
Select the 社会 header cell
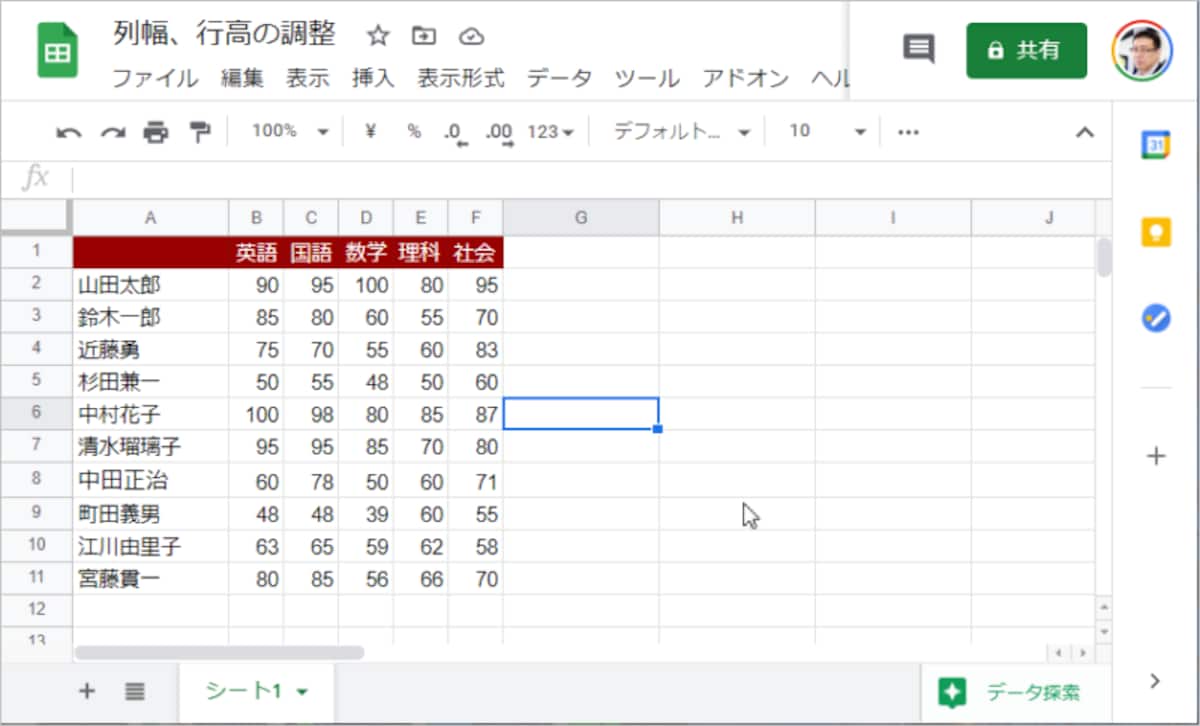coord(475,253)
